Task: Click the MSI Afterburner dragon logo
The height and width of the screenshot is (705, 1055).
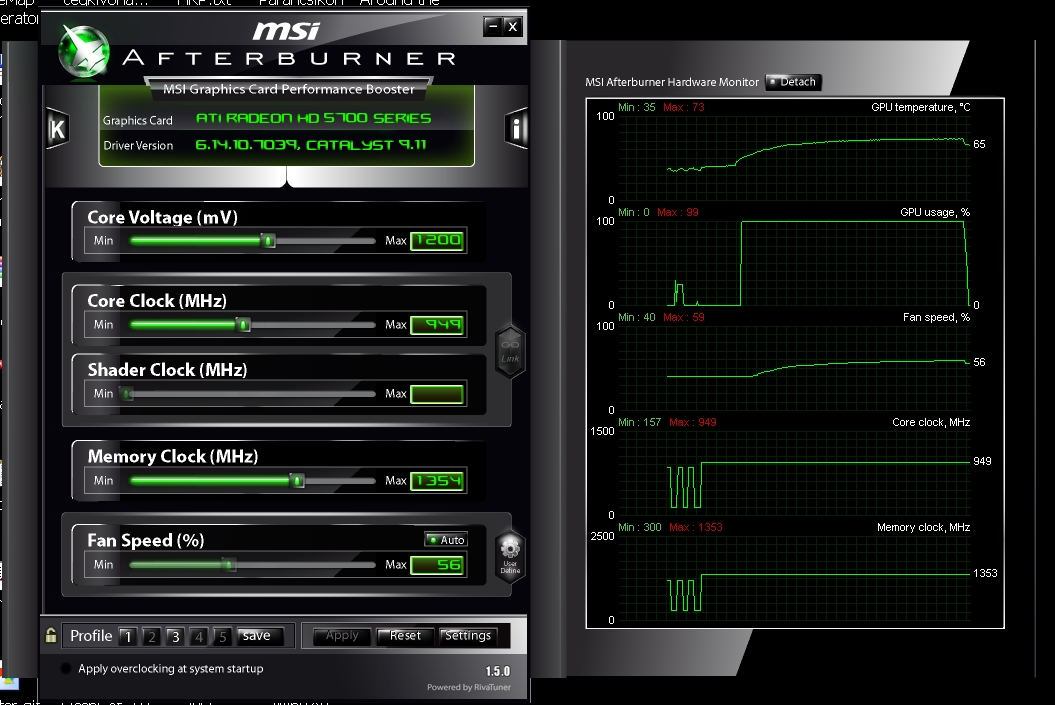Action: [84, 51]
